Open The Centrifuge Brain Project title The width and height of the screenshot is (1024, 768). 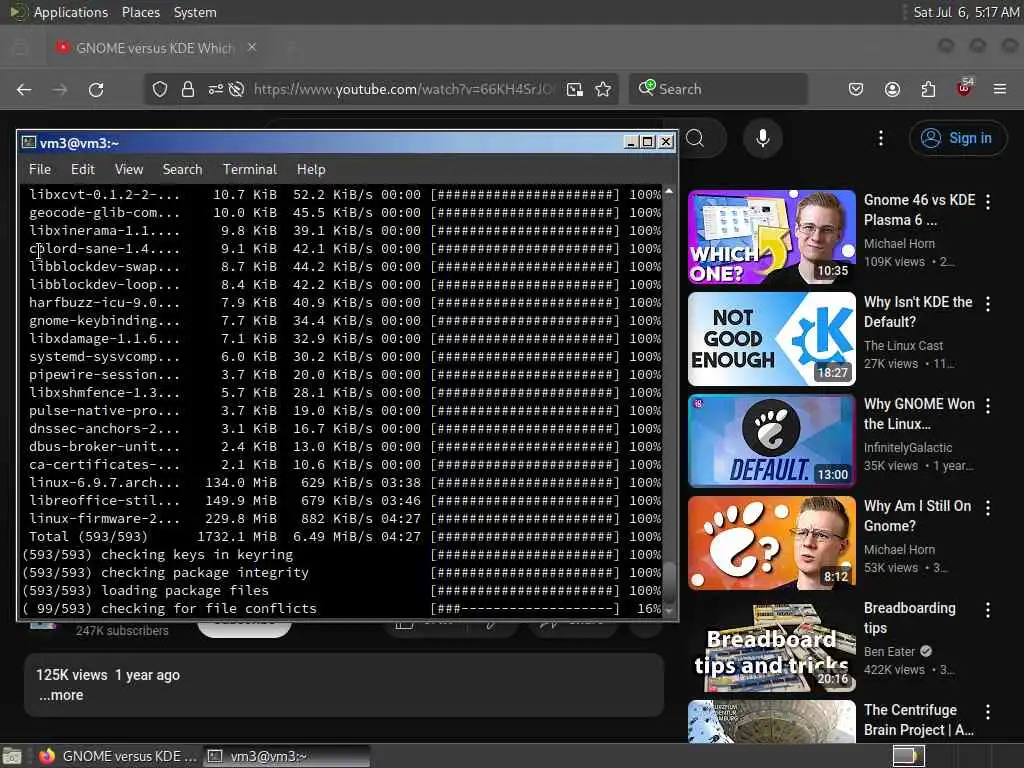click(x=919, y=720)
